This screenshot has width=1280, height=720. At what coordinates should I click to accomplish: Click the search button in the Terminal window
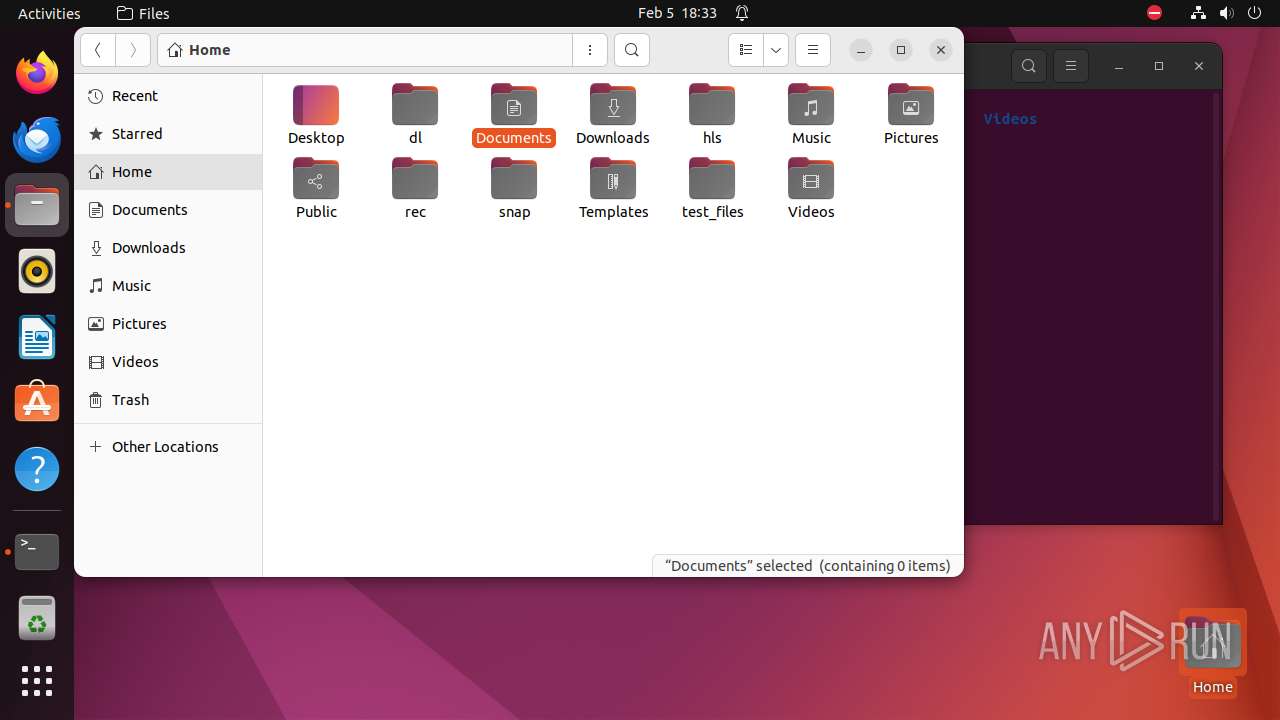(x=1029, y=66)
